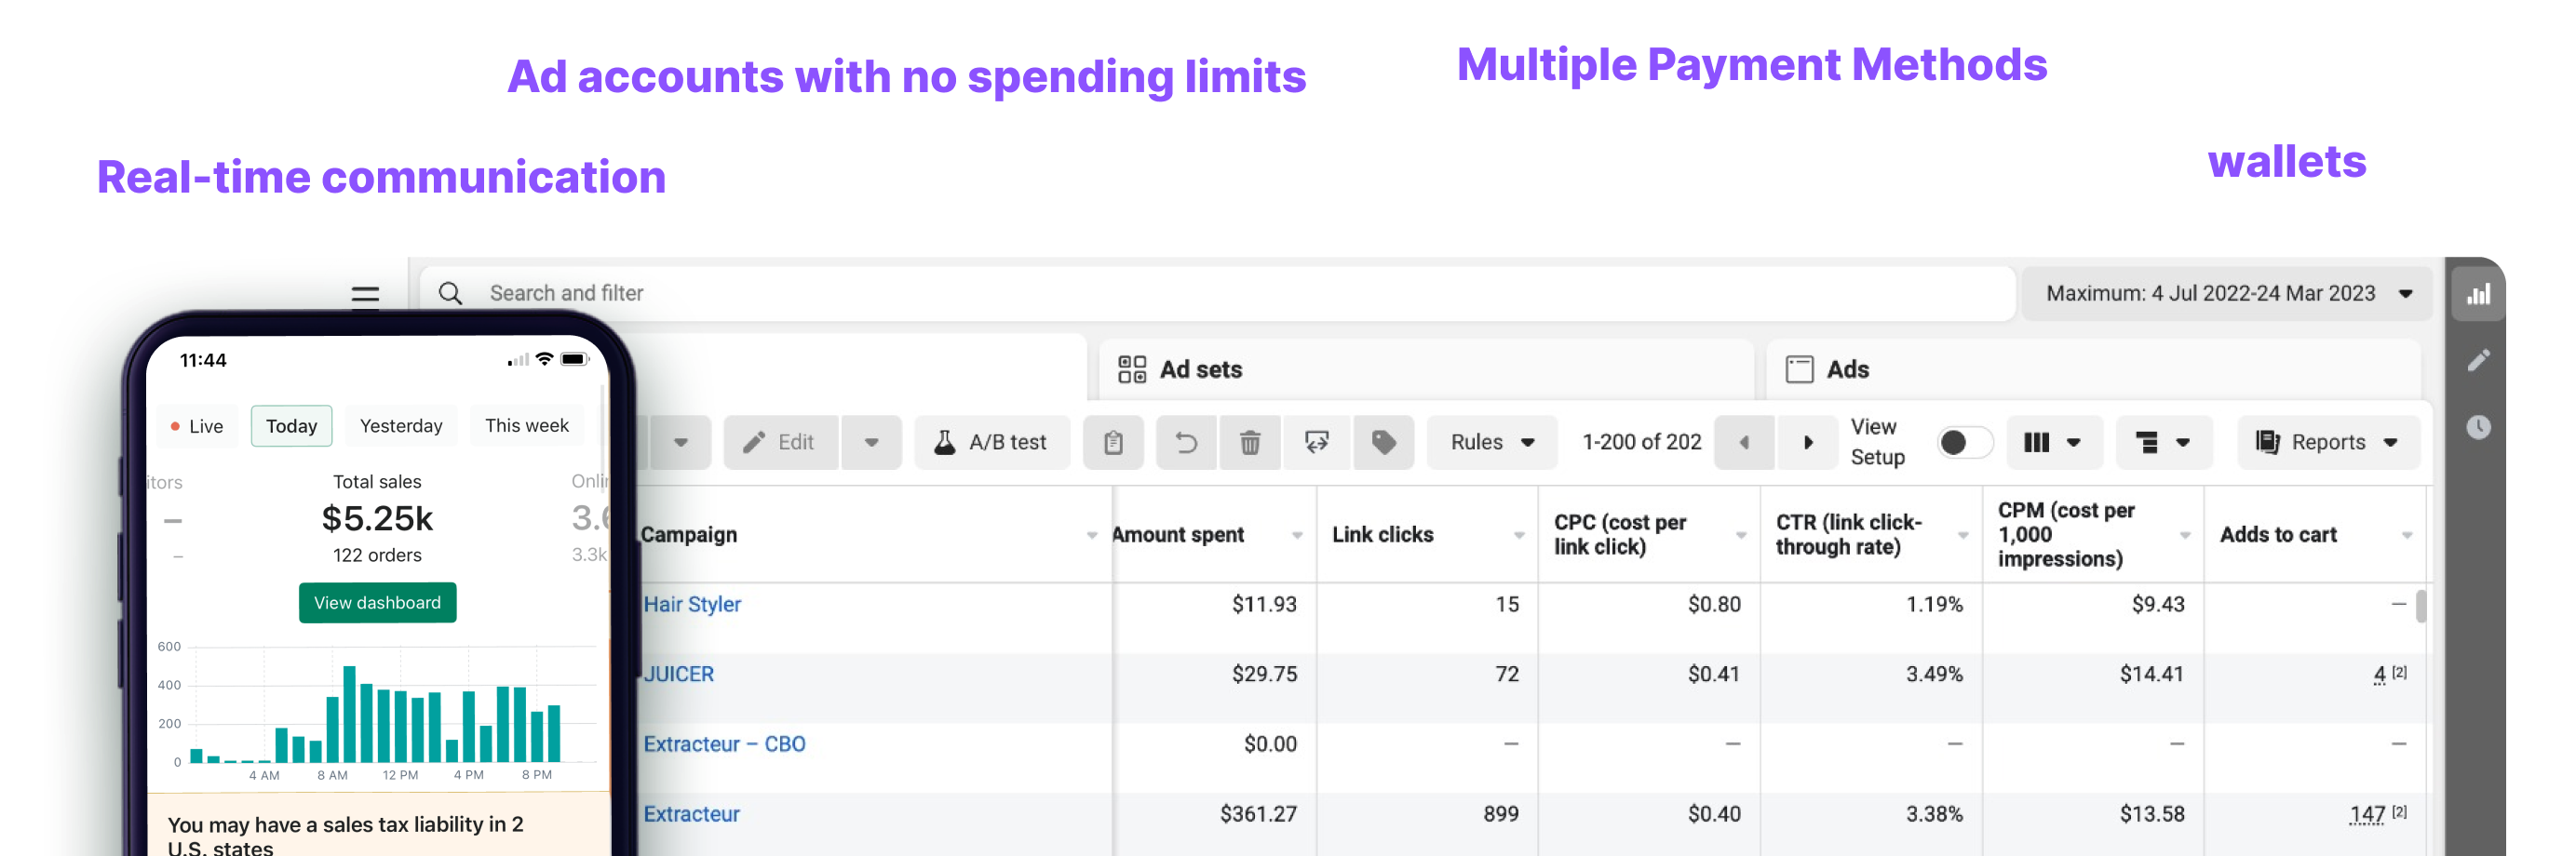The image size is (2576, 856).
Task: Open the clock history icon in sidebar
Action: [2477, 427]
